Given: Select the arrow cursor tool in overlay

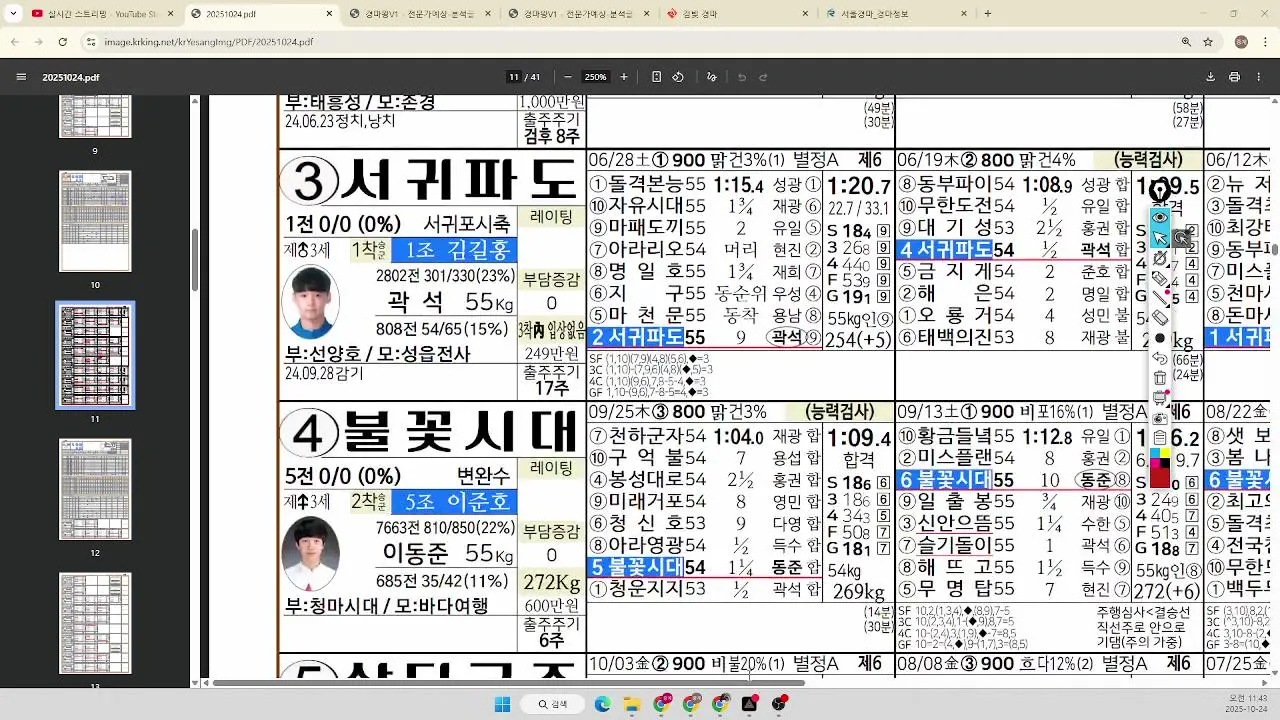Looking at the screenshot, I should [1159, 238].
